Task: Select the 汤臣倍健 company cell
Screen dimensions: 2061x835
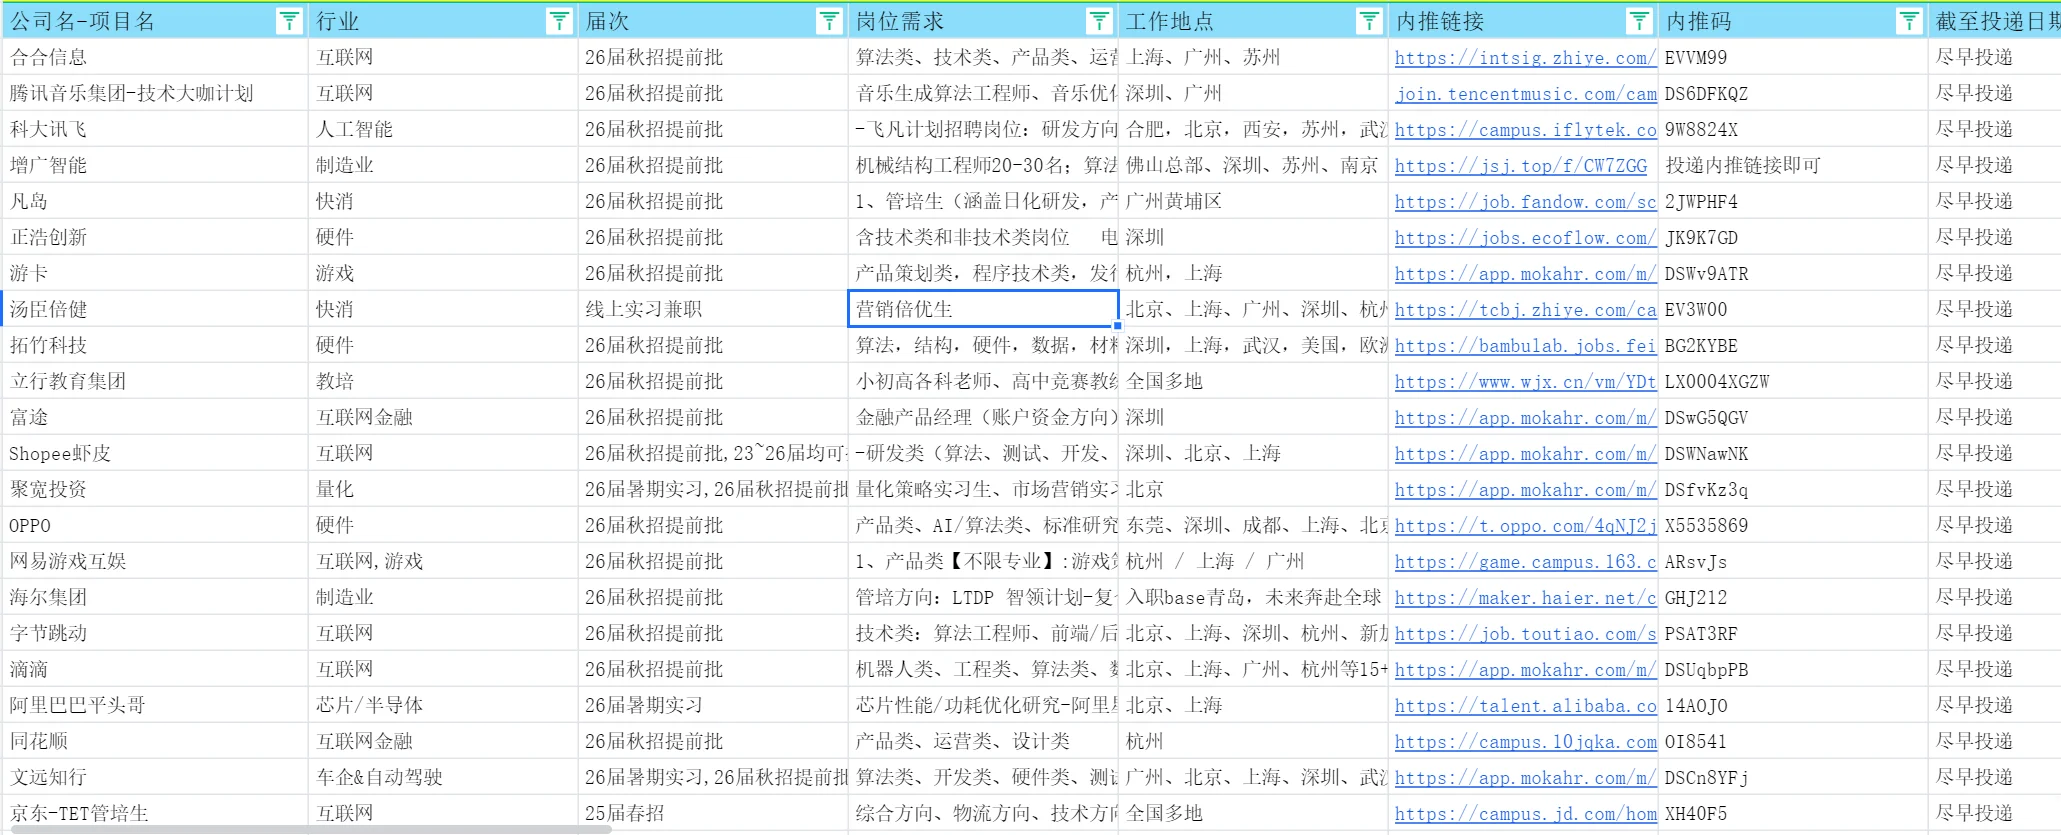Action: point(155,310)
